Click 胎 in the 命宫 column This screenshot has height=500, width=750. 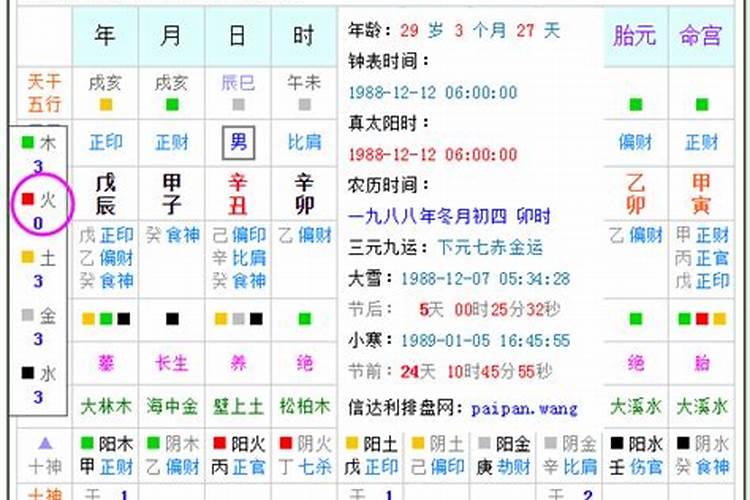(702, 363)
